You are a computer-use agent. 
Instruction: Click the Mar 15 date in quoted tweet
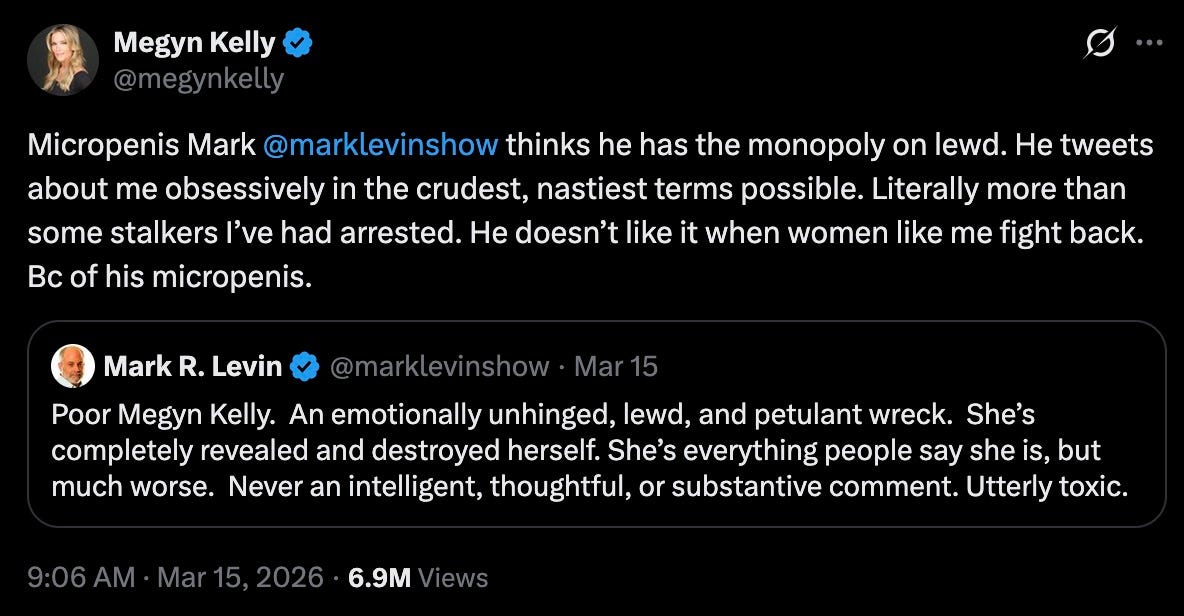pyautogui.click(x=616, y=367)
